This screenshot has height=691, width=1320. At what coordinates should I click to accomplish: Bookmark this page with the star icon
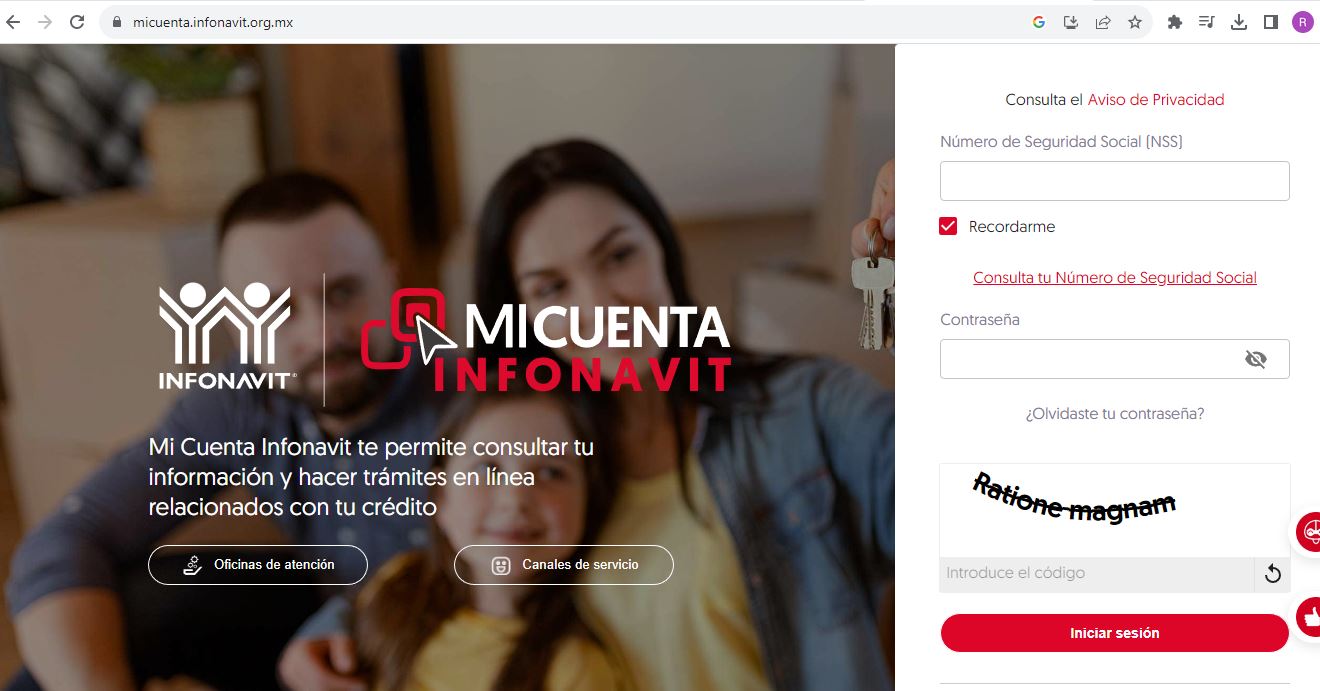(x=1135, y=22)
